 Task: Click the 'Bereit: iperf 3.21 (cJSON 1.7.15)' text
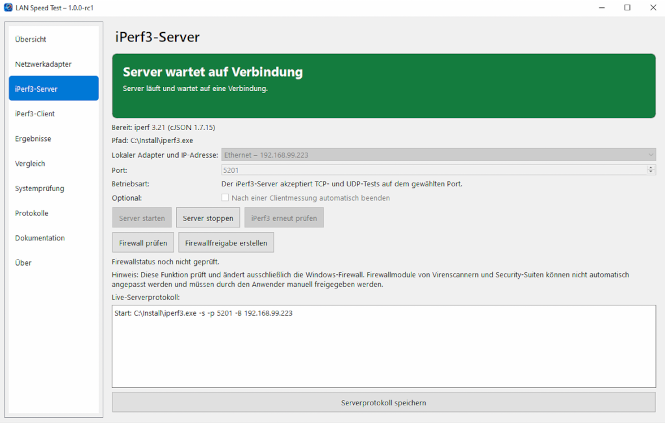click(x=163, y=127)
